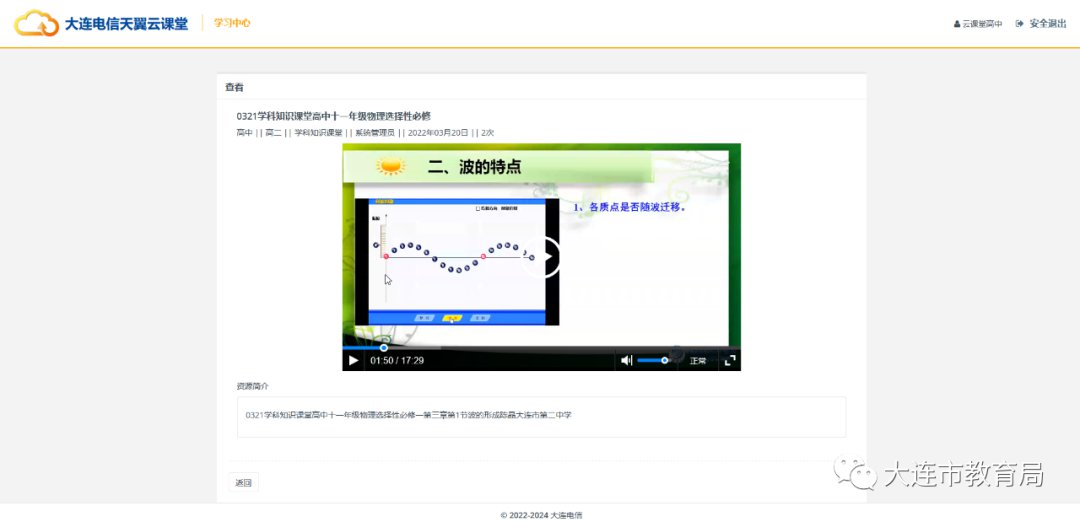
Task: Click the 大连电信天翼云课堂 site title
Action: pos(126,23)
